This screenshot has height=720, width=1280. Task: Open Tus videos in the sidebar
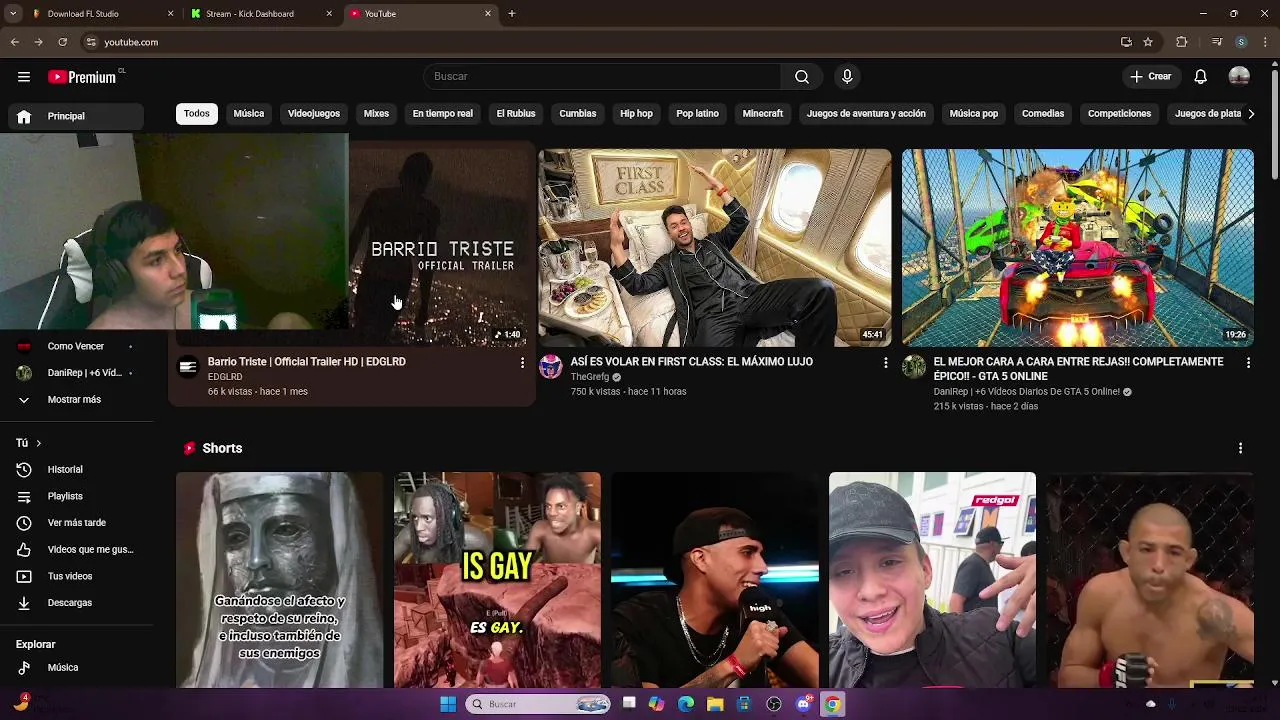[76, 576]
